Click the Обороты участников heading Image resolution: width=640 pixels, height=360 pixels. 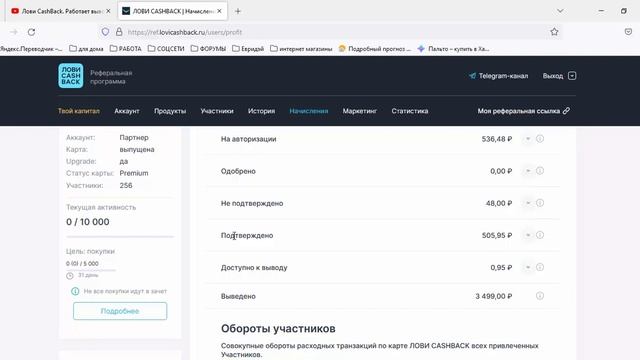(278, 329)
